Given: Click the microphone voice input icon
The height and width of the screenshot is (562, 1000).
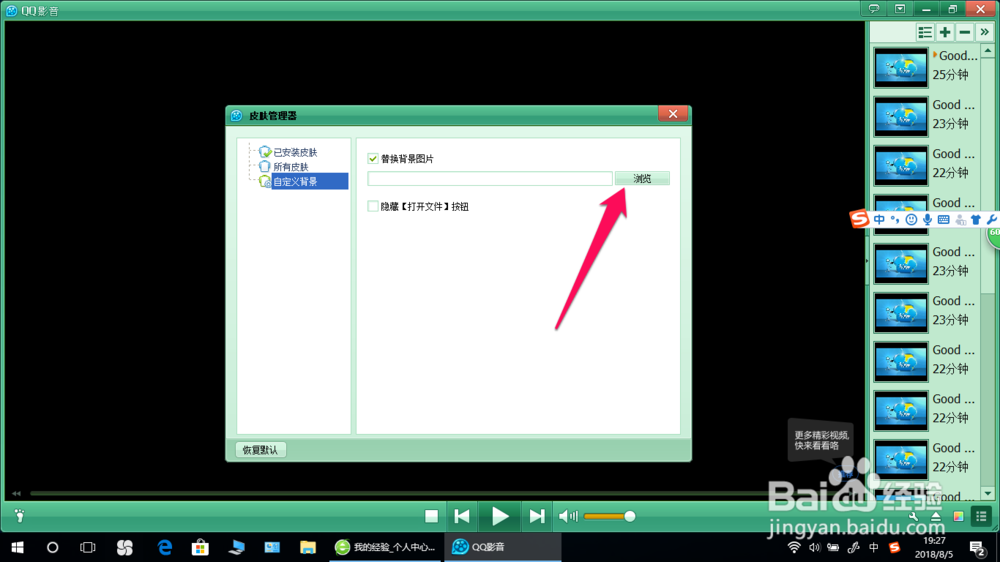Looking at the screenshot, I should coord(927,219).
